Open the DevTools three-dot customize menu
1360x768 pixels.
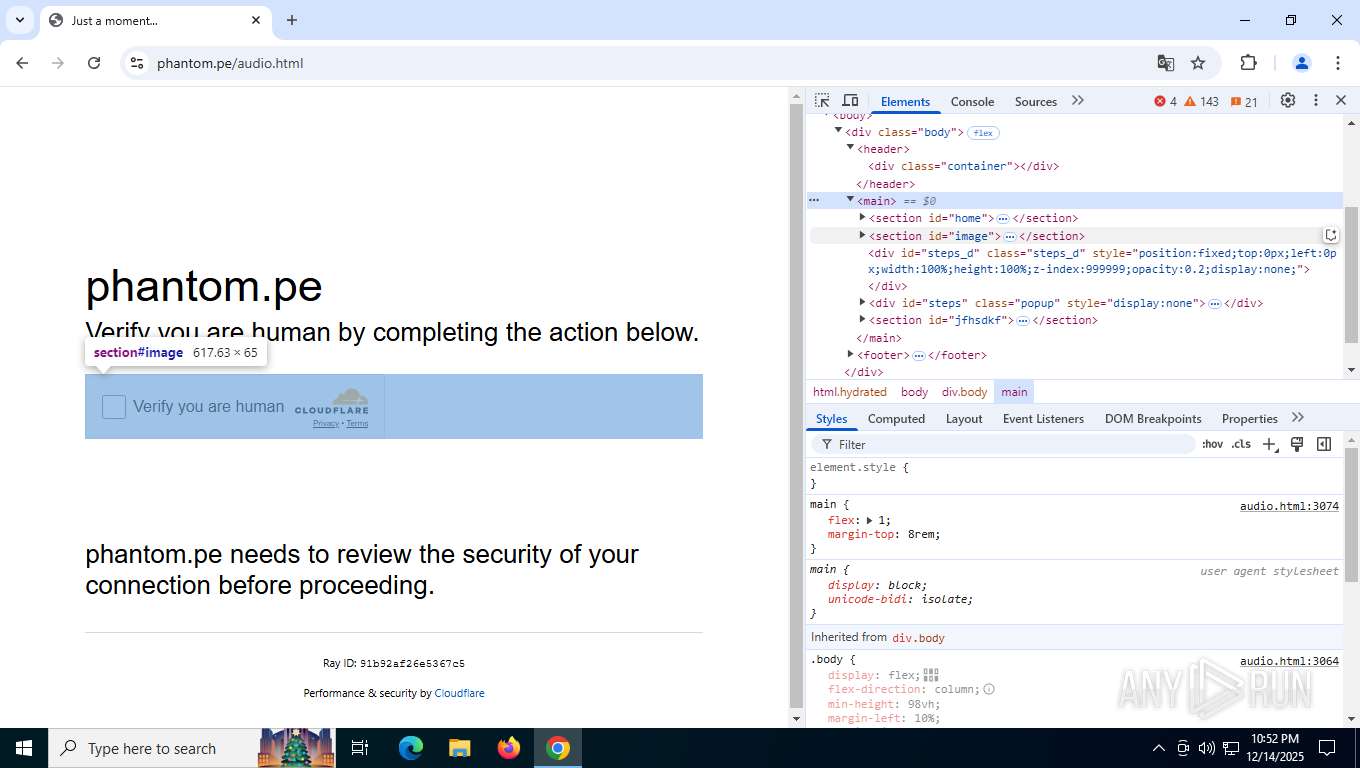(1316, 101)
